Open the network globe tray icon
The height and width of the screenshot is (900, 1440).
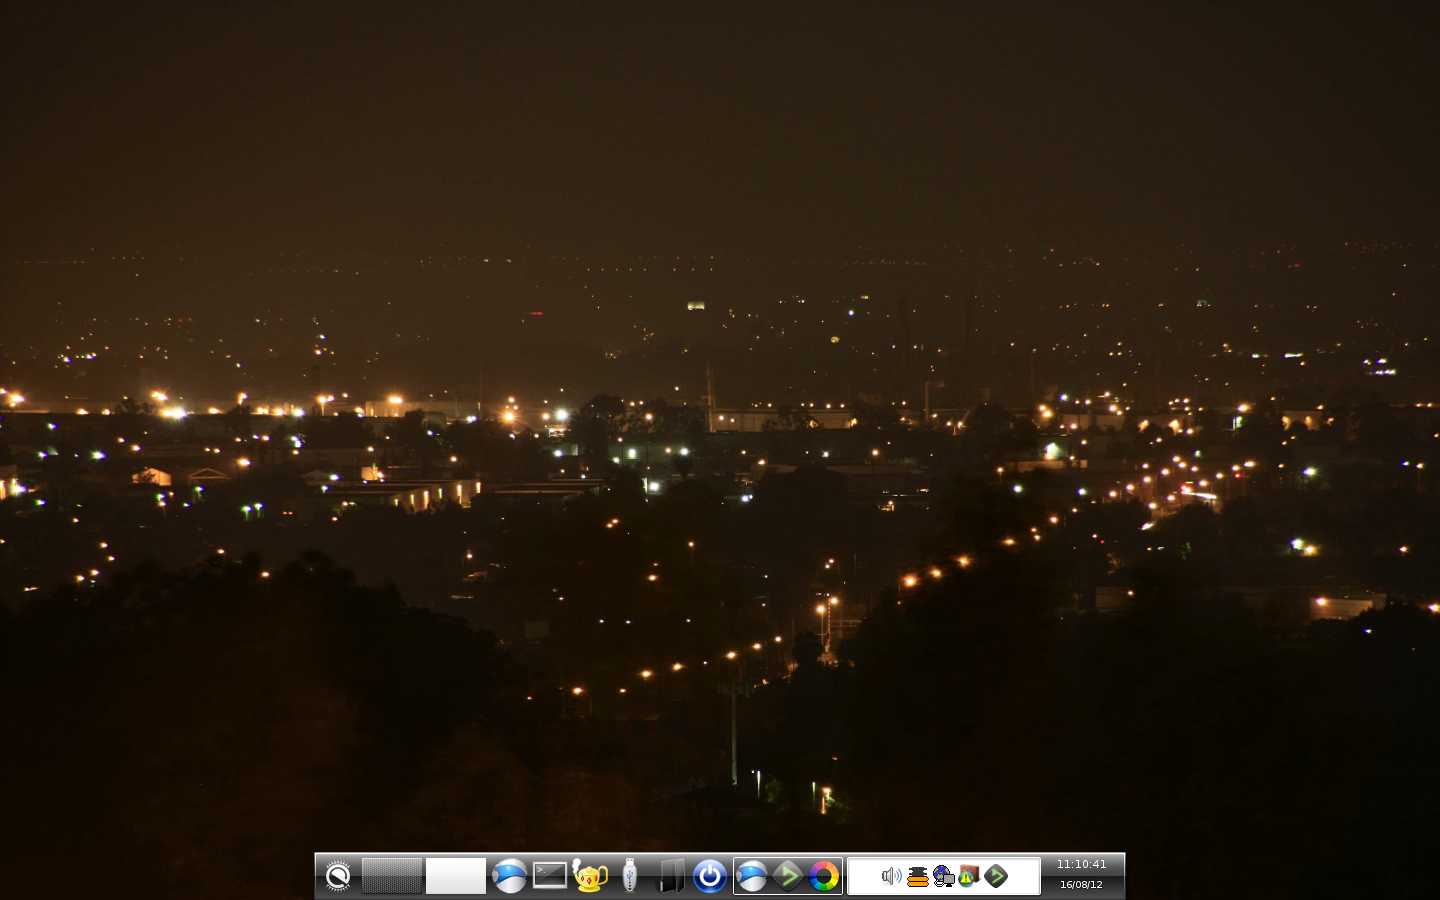(x=943, y=877)
